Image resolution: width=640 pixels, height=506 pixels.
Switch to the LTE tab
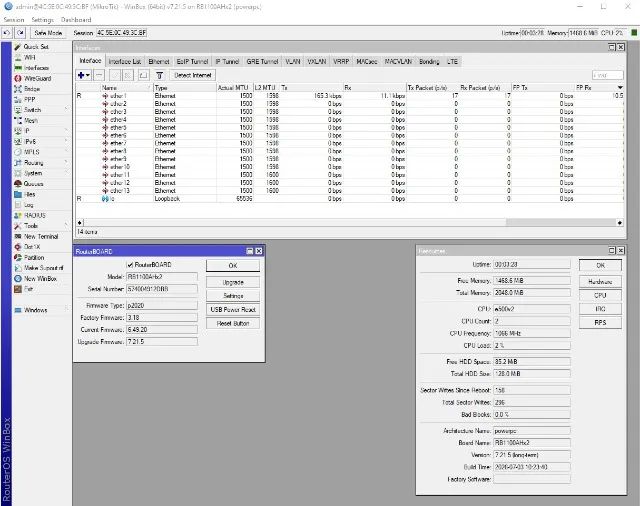[x=452, y=62]
